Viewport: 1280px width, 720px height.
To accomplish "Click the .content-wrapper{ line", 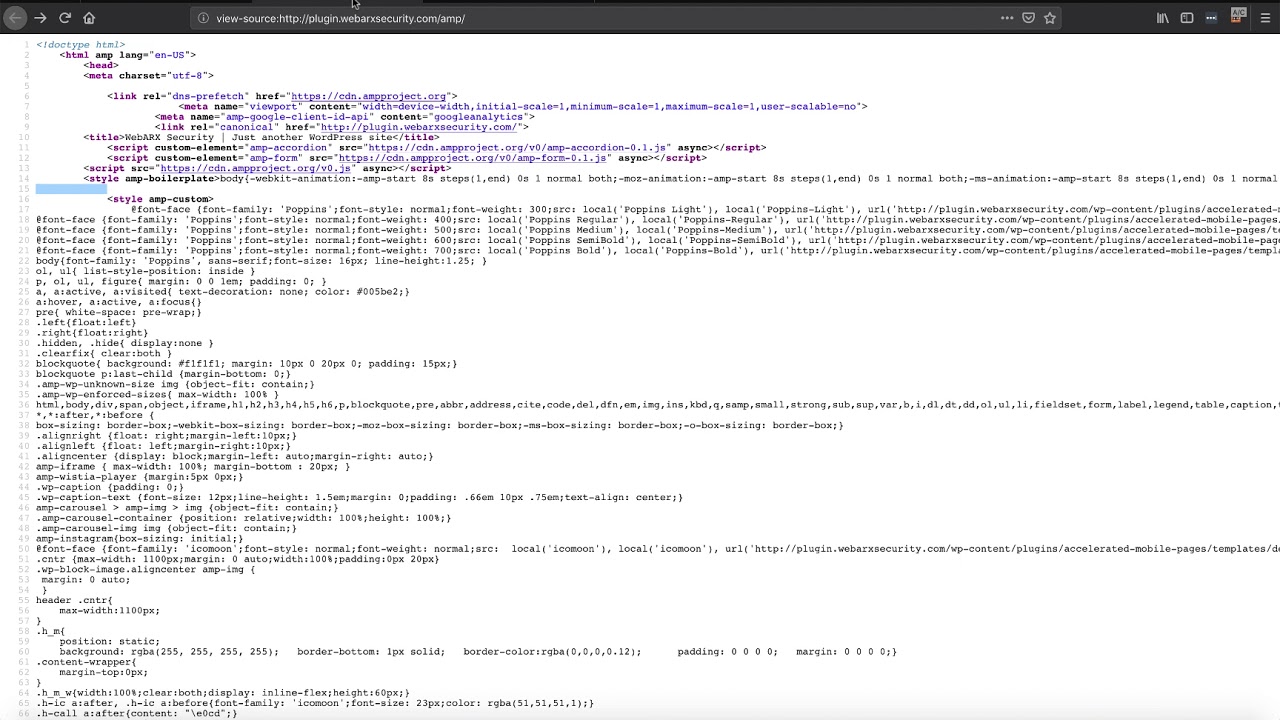I will pos(86,662).
